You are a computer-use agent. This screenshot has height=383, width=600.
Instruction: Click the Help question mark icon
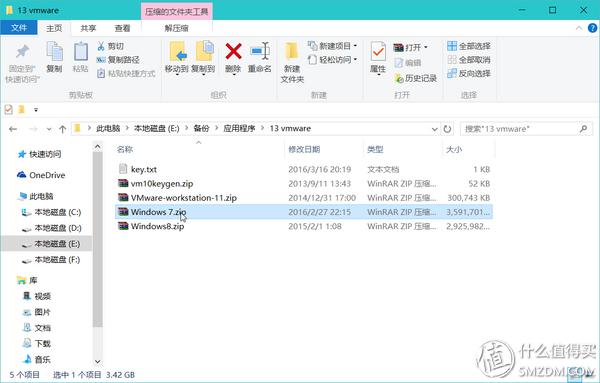pos(592,28)
